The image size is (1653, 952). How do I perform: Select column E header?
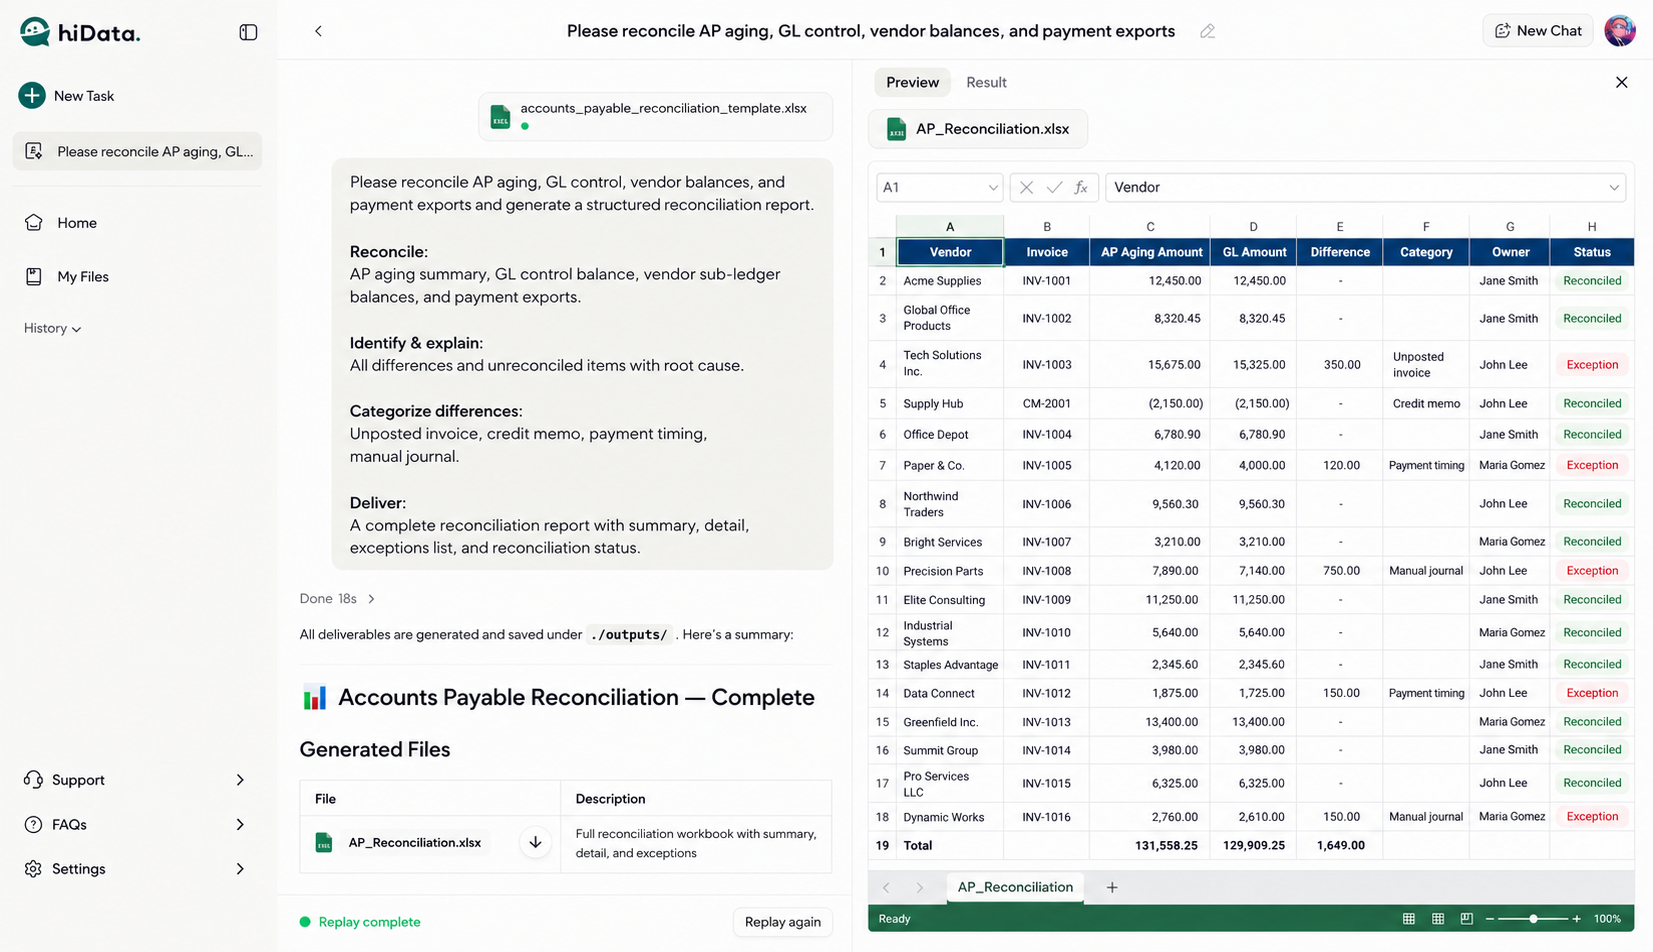click(x=1339, y=226)
